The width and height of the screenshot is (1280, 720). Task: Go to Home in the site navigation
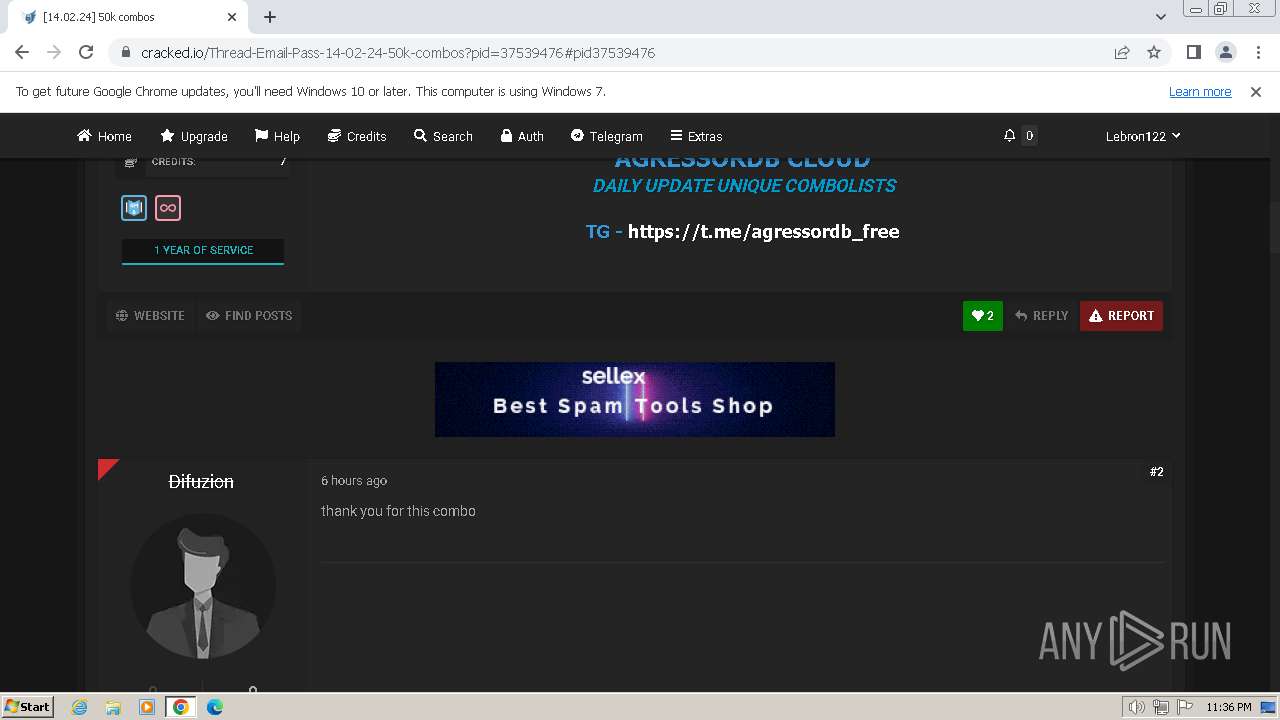[104, 136]
